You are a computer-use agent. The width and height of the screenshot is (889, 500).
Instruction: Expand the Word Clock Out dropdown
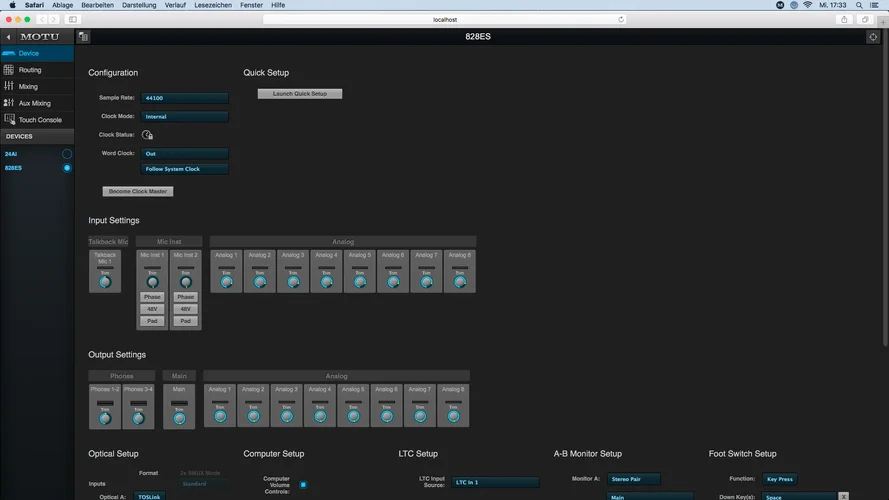click(185, 154)
